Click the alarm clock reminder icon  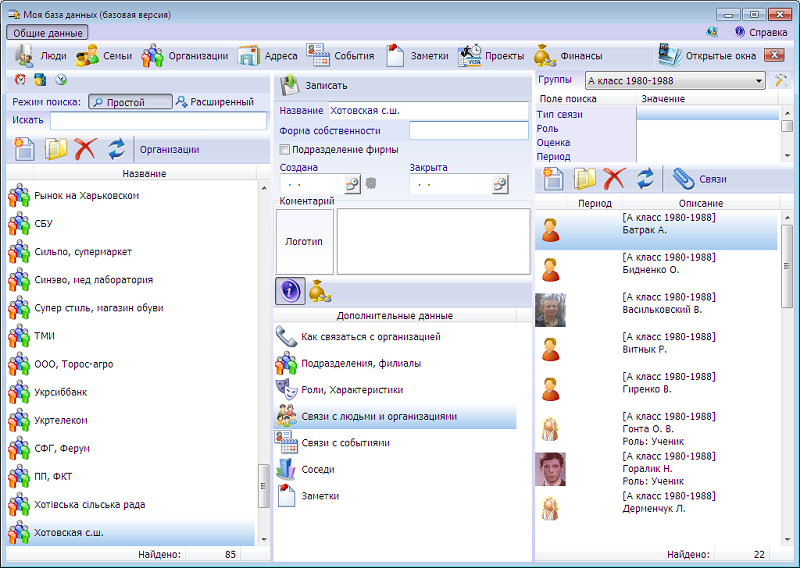click(x=21, y=79)
